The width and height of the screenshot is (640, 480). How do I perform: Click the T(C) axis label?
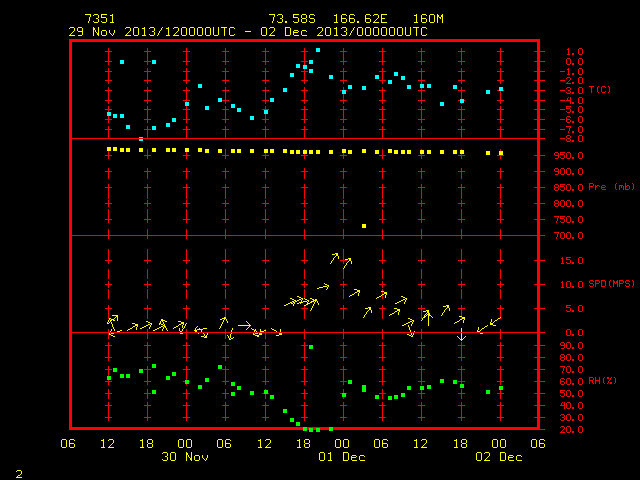click(600, 89)
